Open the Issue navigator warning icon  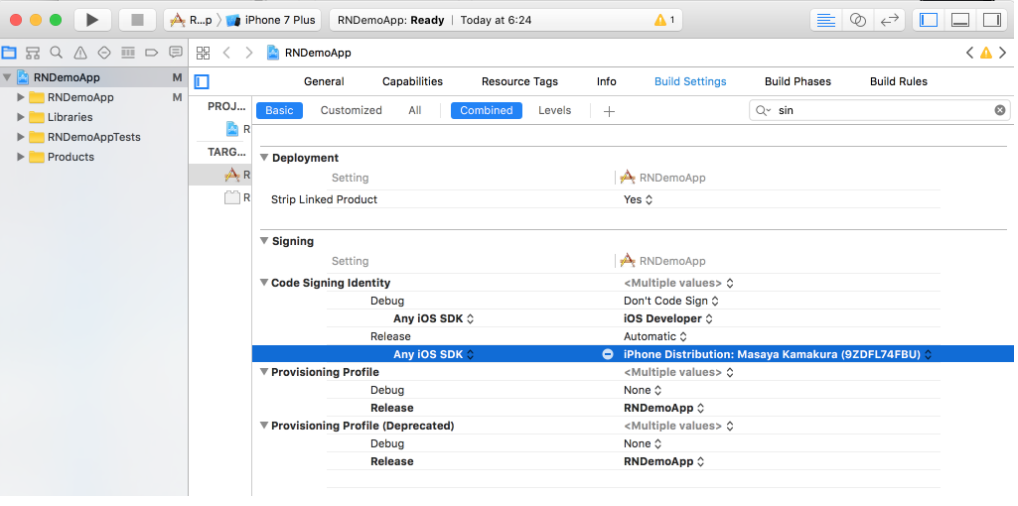81,53
